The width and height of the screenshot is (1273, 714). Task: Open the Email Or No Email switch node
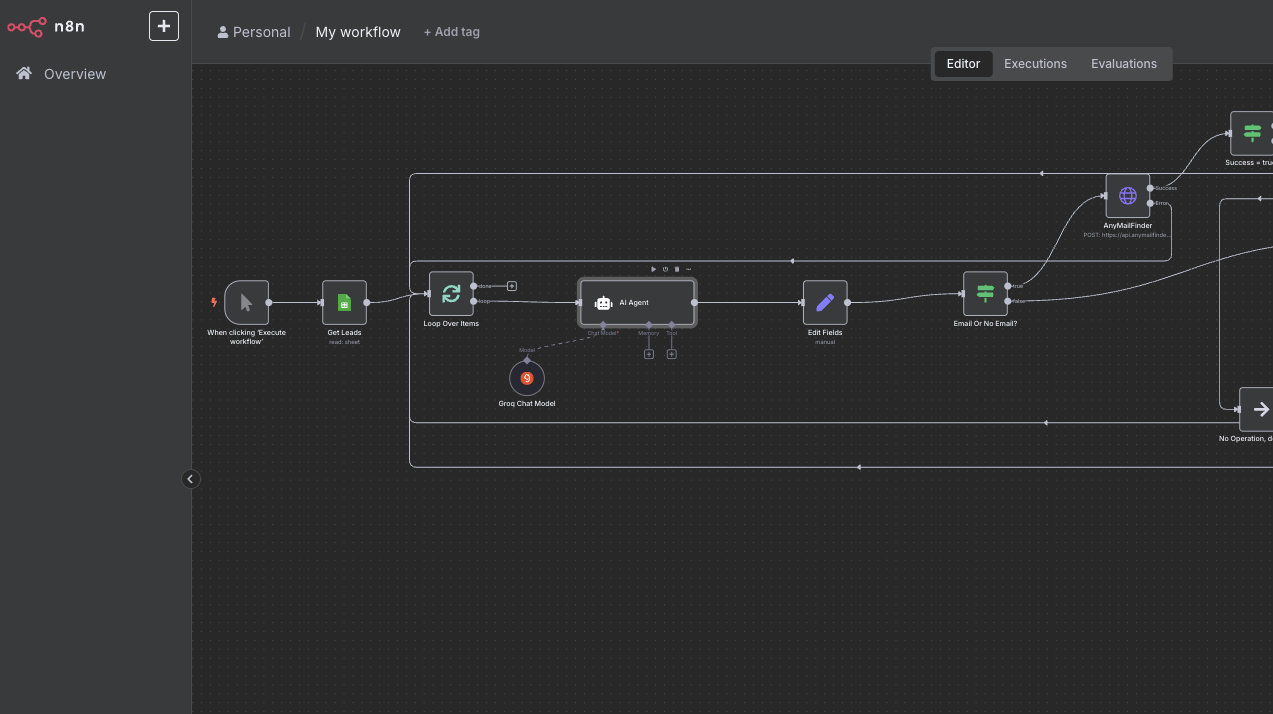(985, 293)
